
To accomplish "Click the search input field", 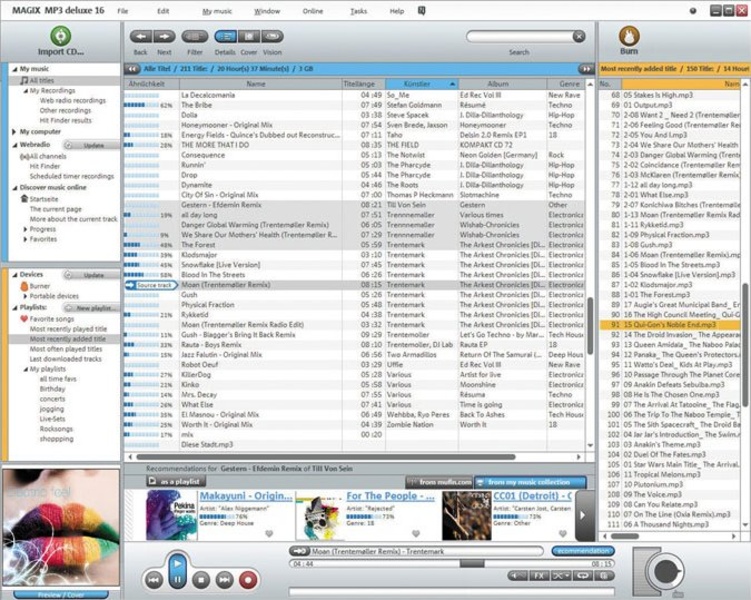I will [x=520, y=36].
